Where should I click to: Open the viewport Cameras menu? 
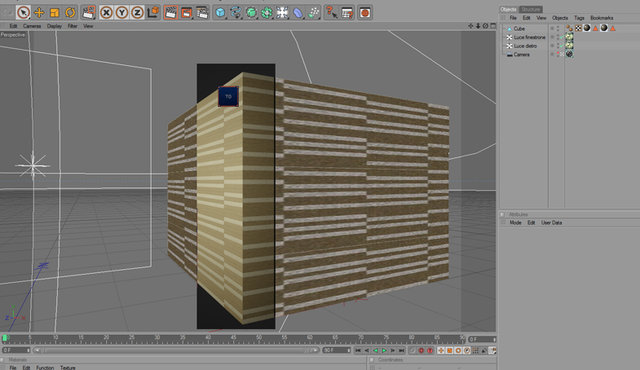click(x=32, y=26)
